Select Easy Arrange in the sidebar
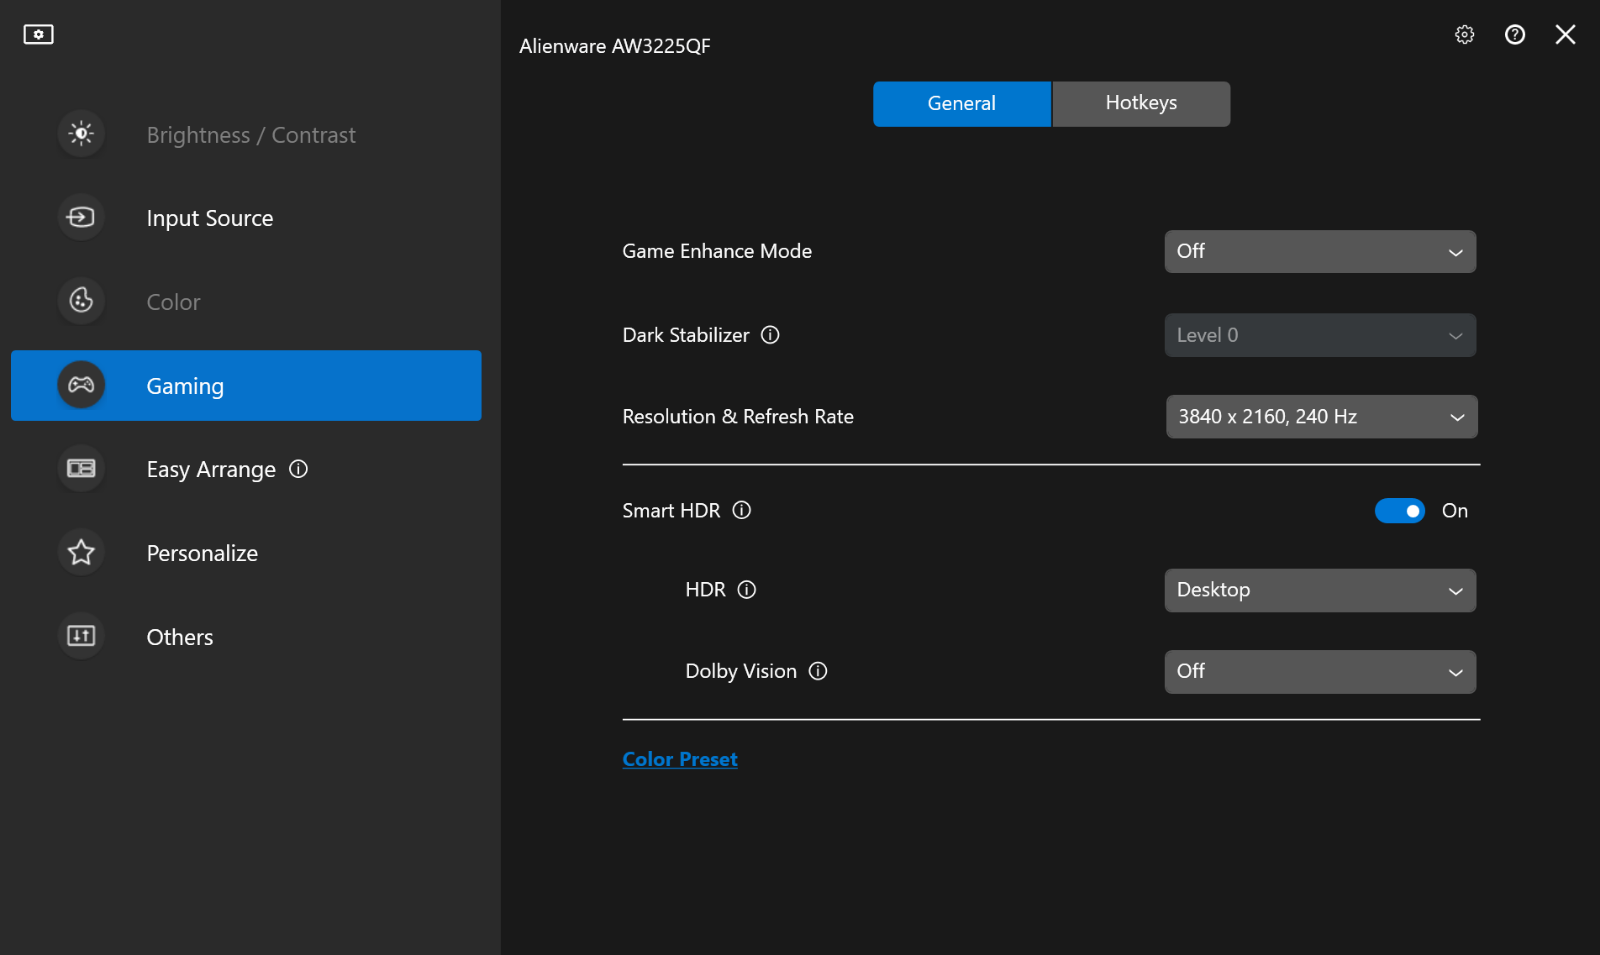The image size is (1600, 955). [246, 469]
